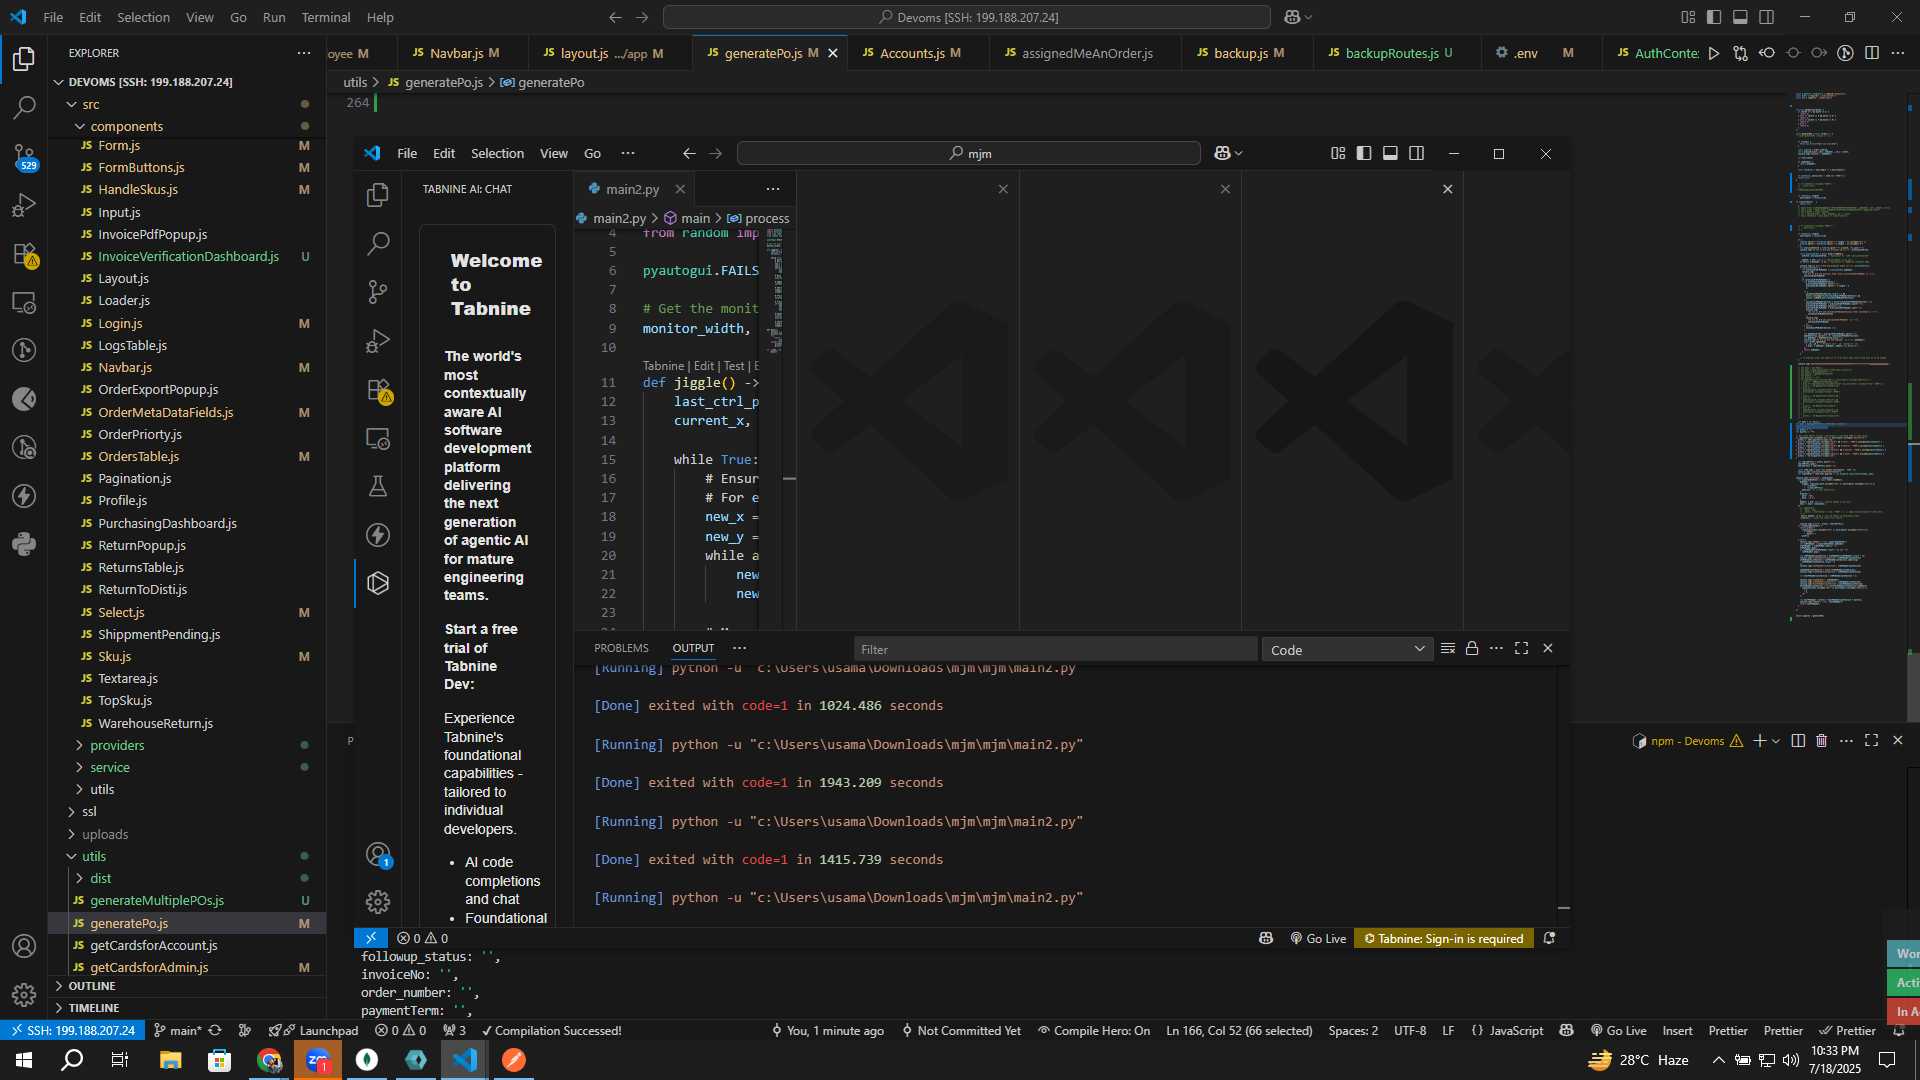Click minimap of generatePo.js editor
Image resolution: width=1920 pixels, height=1080 pixels.
[x=1848, y=355]
